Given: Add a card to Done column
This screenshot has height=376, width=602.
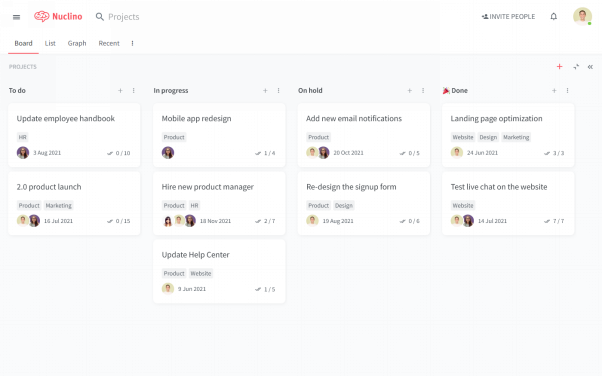Looking at the screenshot, I should click(554, 91).
